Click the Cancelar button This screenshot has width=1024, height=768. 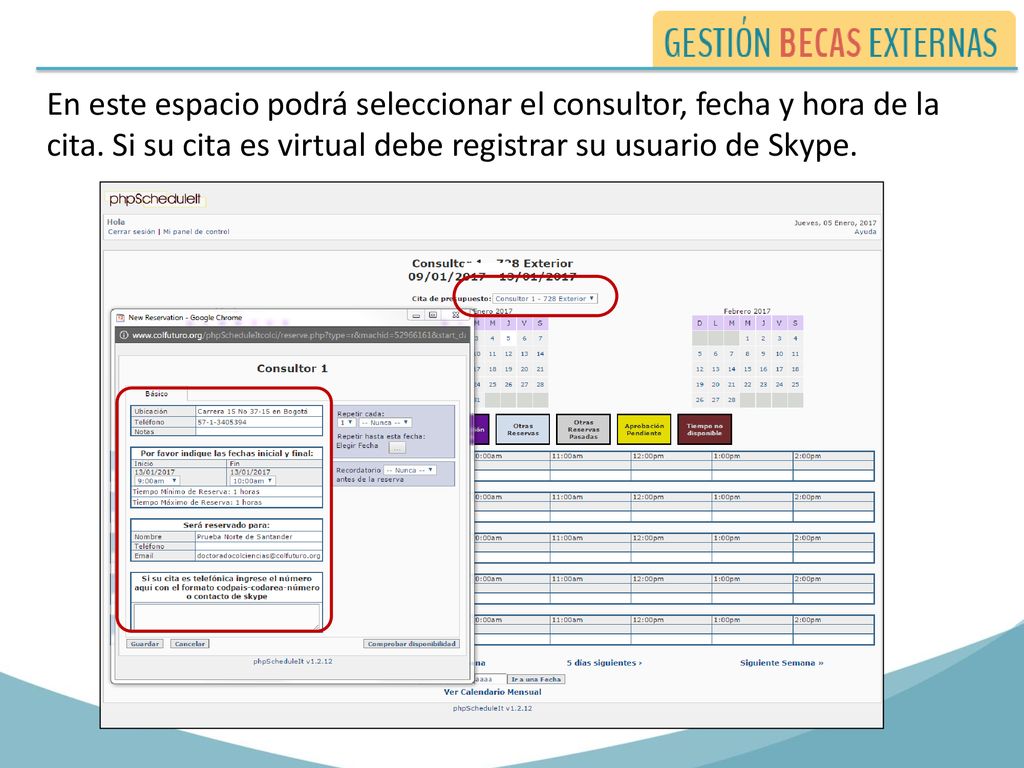[x=190, y=644]
